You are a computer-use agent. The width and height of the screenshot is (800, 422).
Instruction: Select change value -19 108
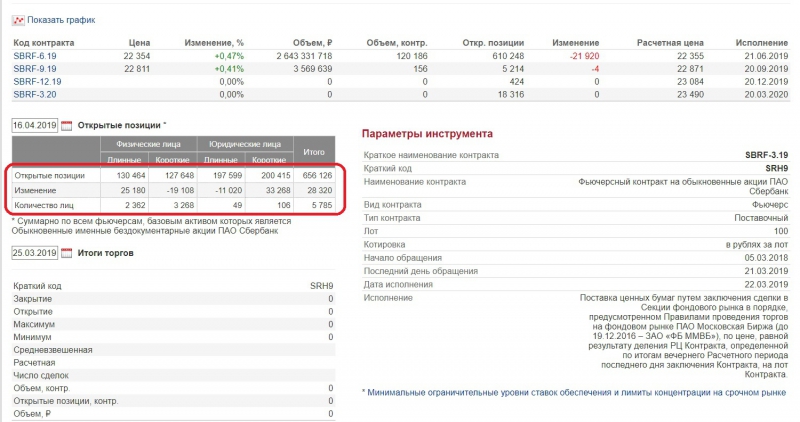(x=180, y=190)
